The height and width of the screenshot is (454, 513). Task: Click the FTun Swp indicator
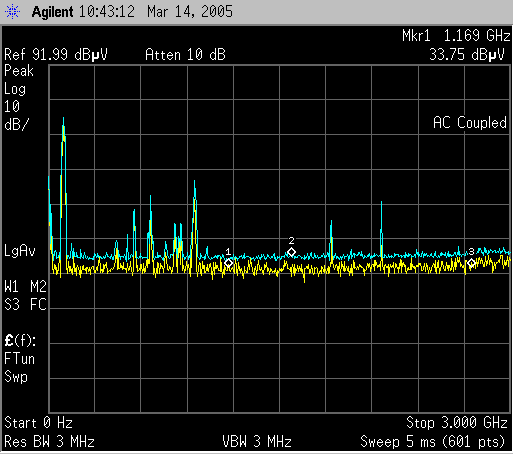pyautogui.click(x=19, y=368)
